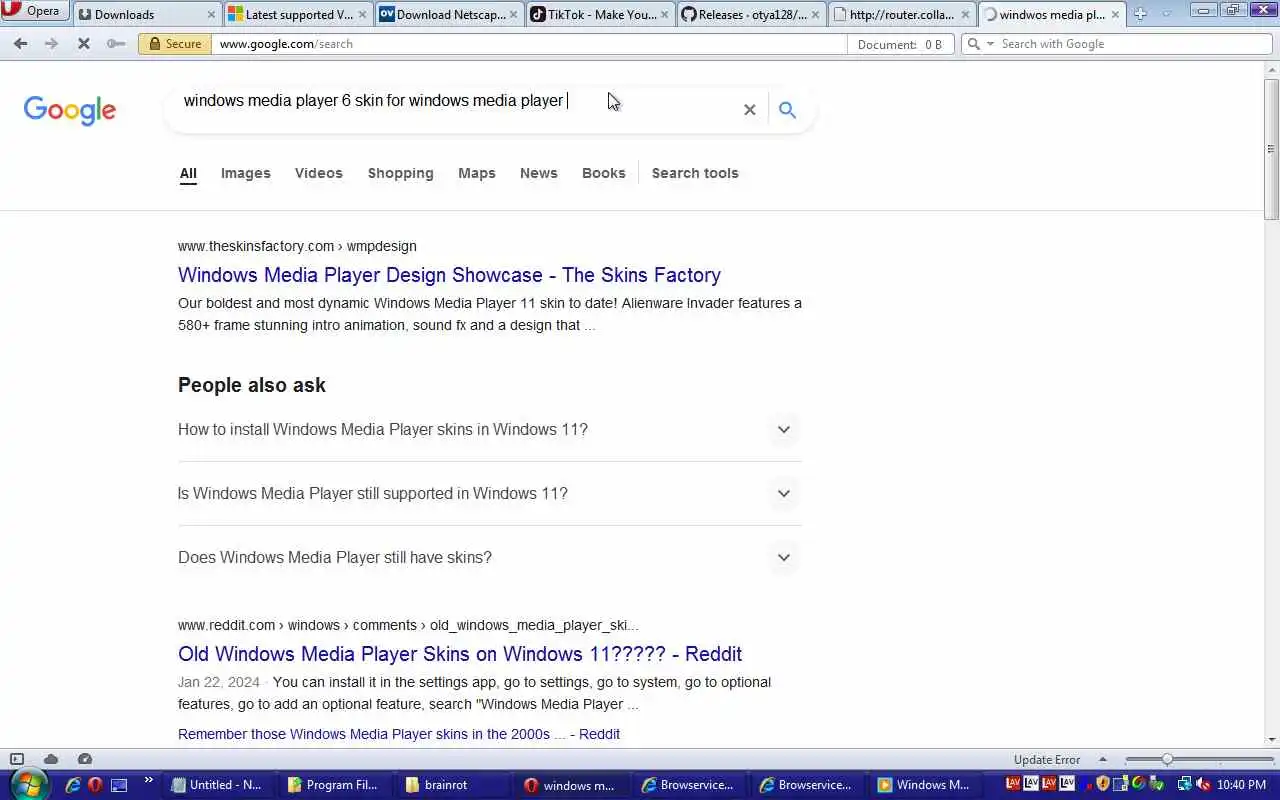Switch to Shopping results
This screenshot has height=800, width=1280.
[x=401, y=173]
